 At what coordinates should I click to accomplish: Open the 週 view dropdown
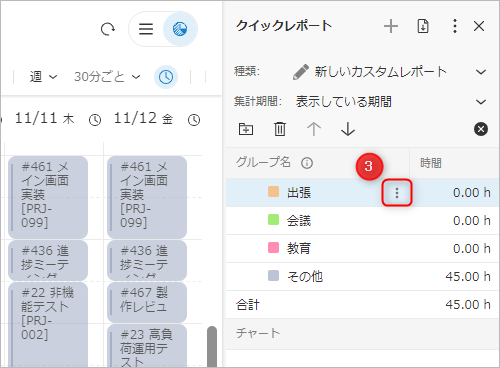coord(43,77)
